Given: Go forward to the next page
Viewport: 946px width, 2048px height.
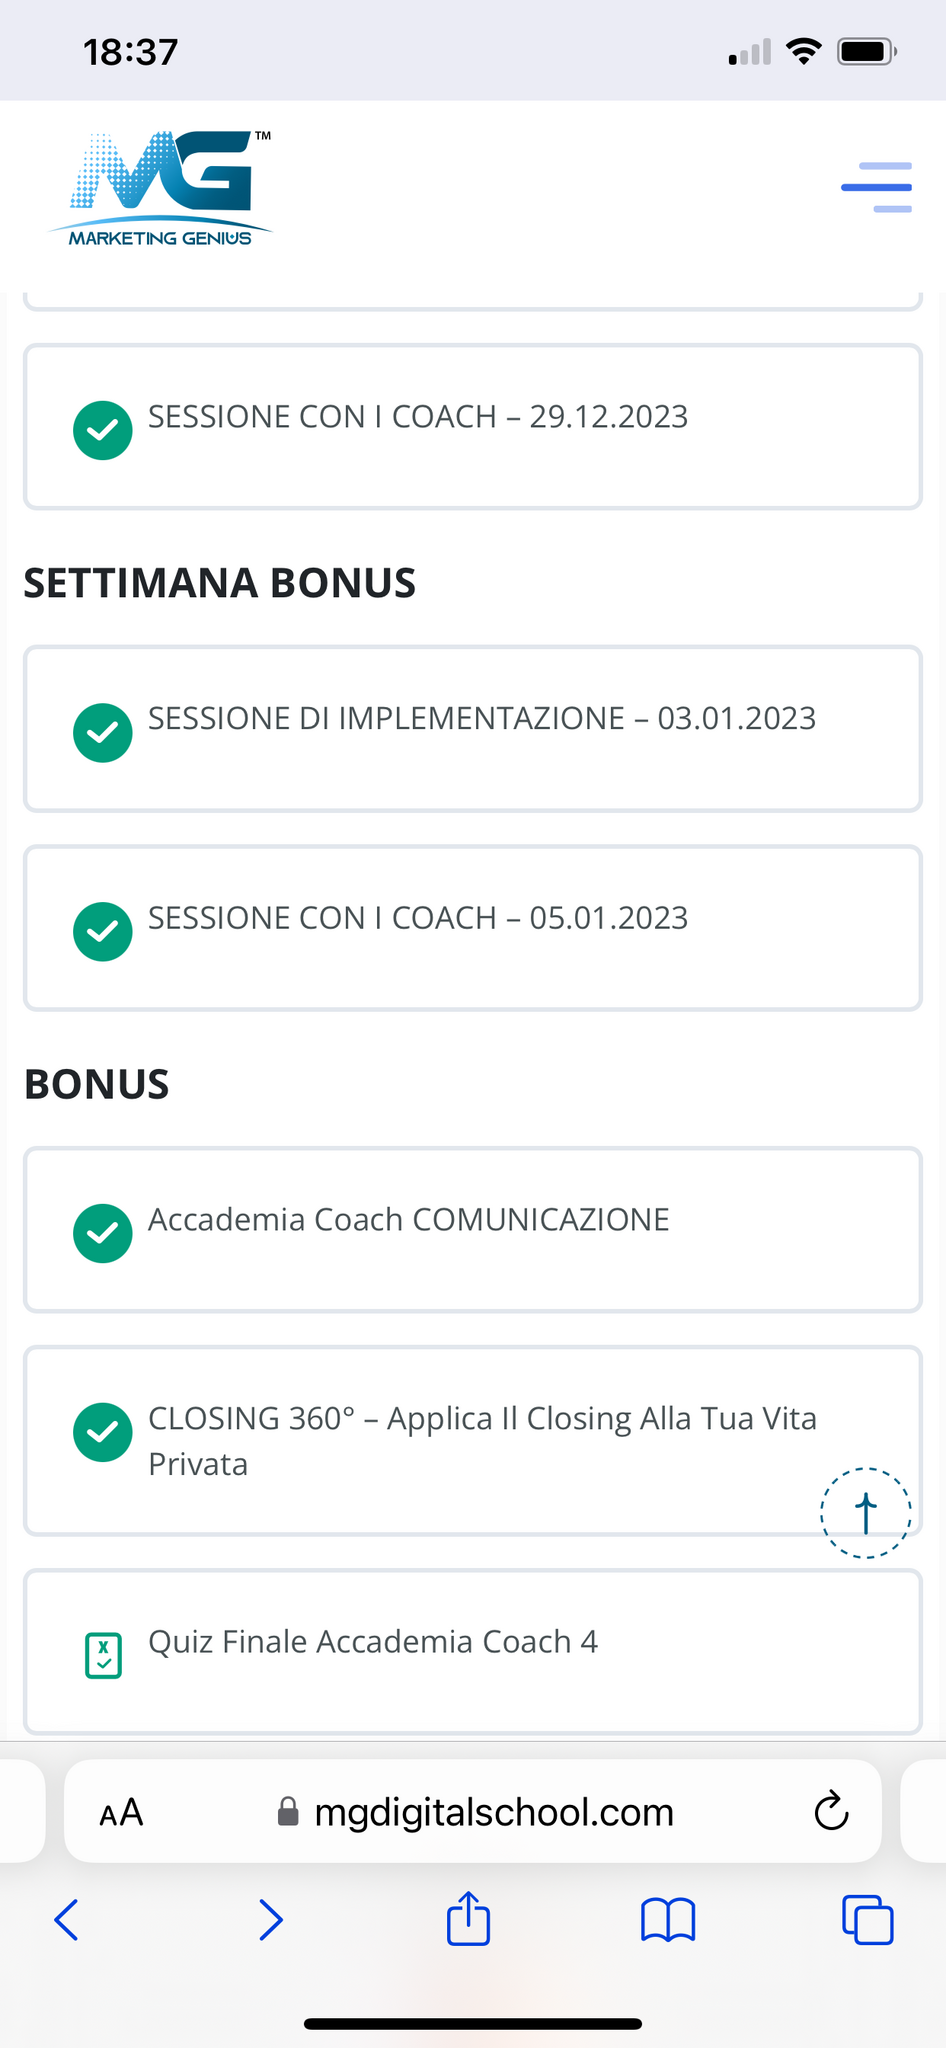Looking at the screenshot, I should pos(270,1919).
